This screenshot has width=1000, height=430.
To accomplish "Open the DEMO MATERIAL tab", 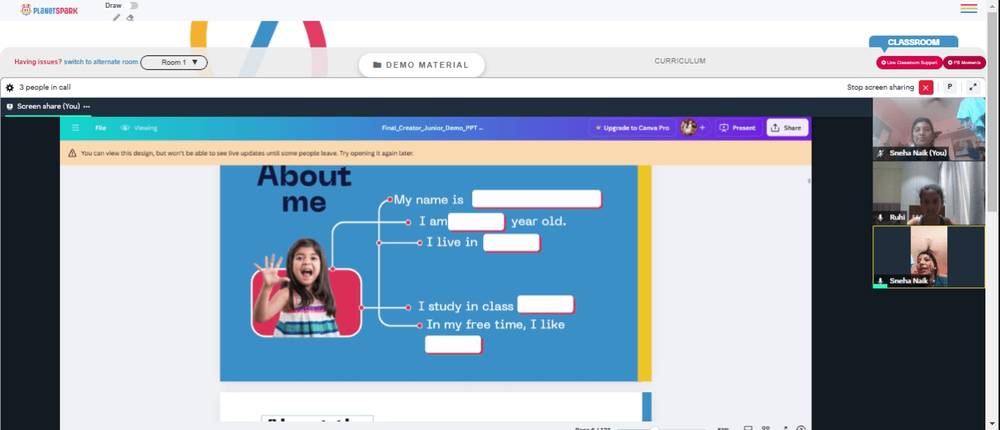I will click(422, 65).
